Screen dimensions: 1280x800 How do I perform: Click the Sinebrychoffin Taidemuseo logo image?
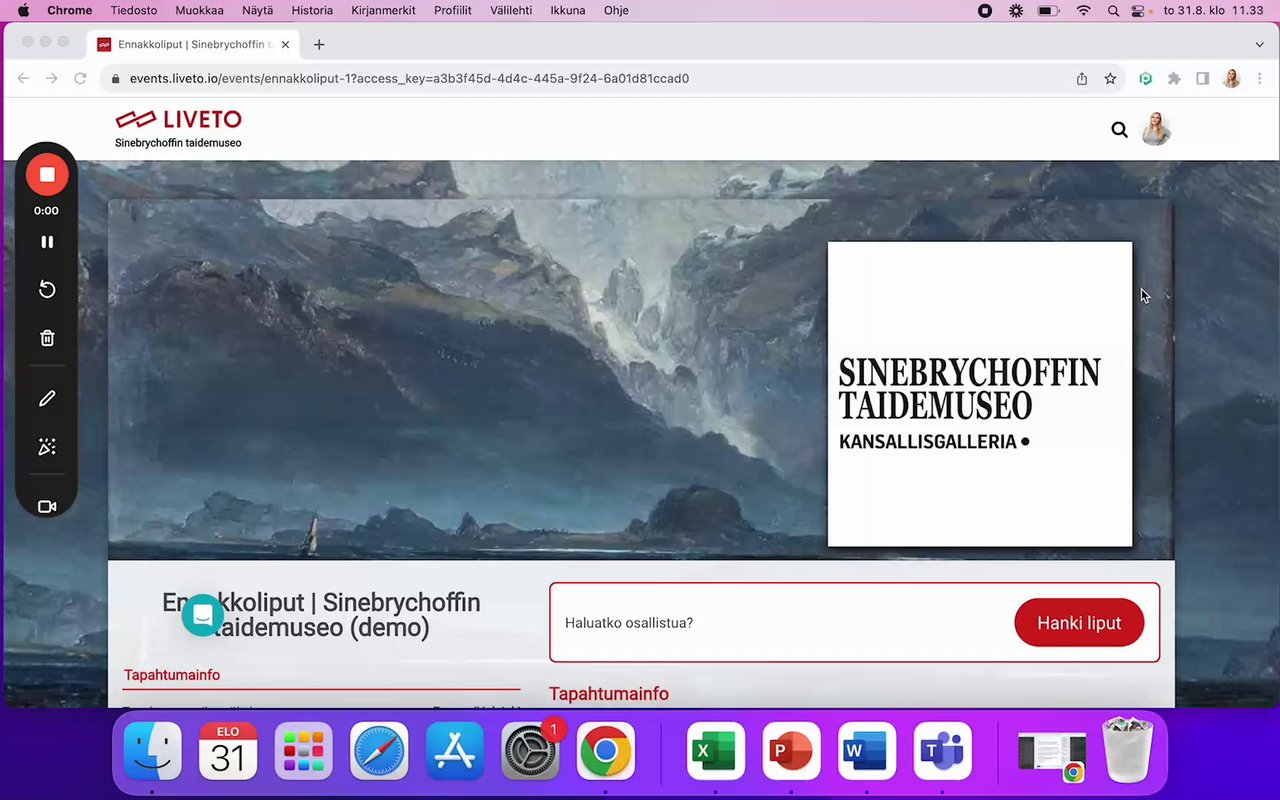point(980,394)
